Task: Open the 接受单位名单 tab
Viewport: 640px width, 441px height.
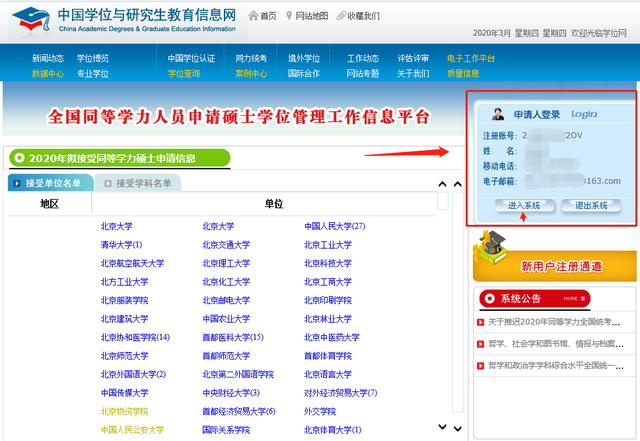Action: [51, 183]
